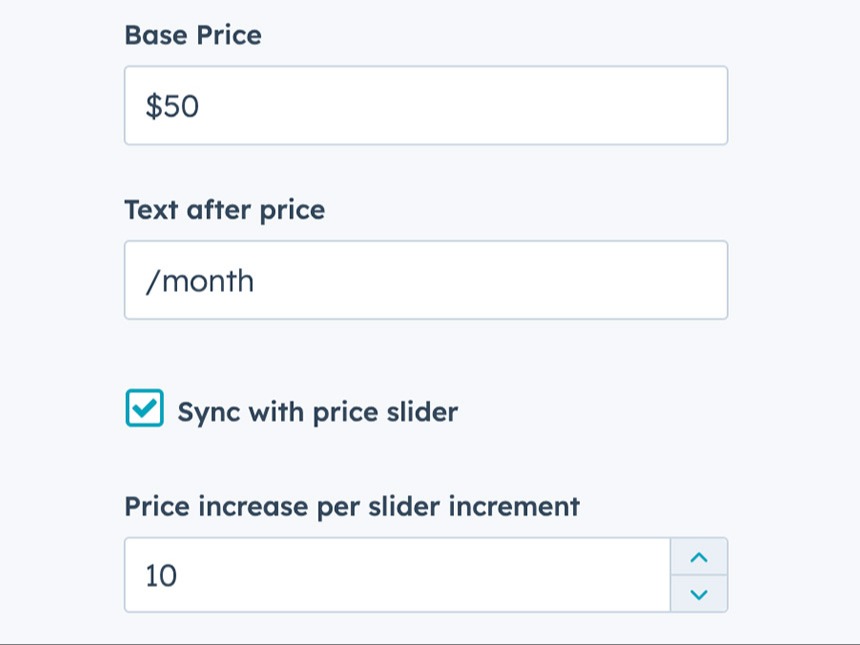Click the Text after price label
Viewport: 860px width, 645px height.
tap(223, 210)
